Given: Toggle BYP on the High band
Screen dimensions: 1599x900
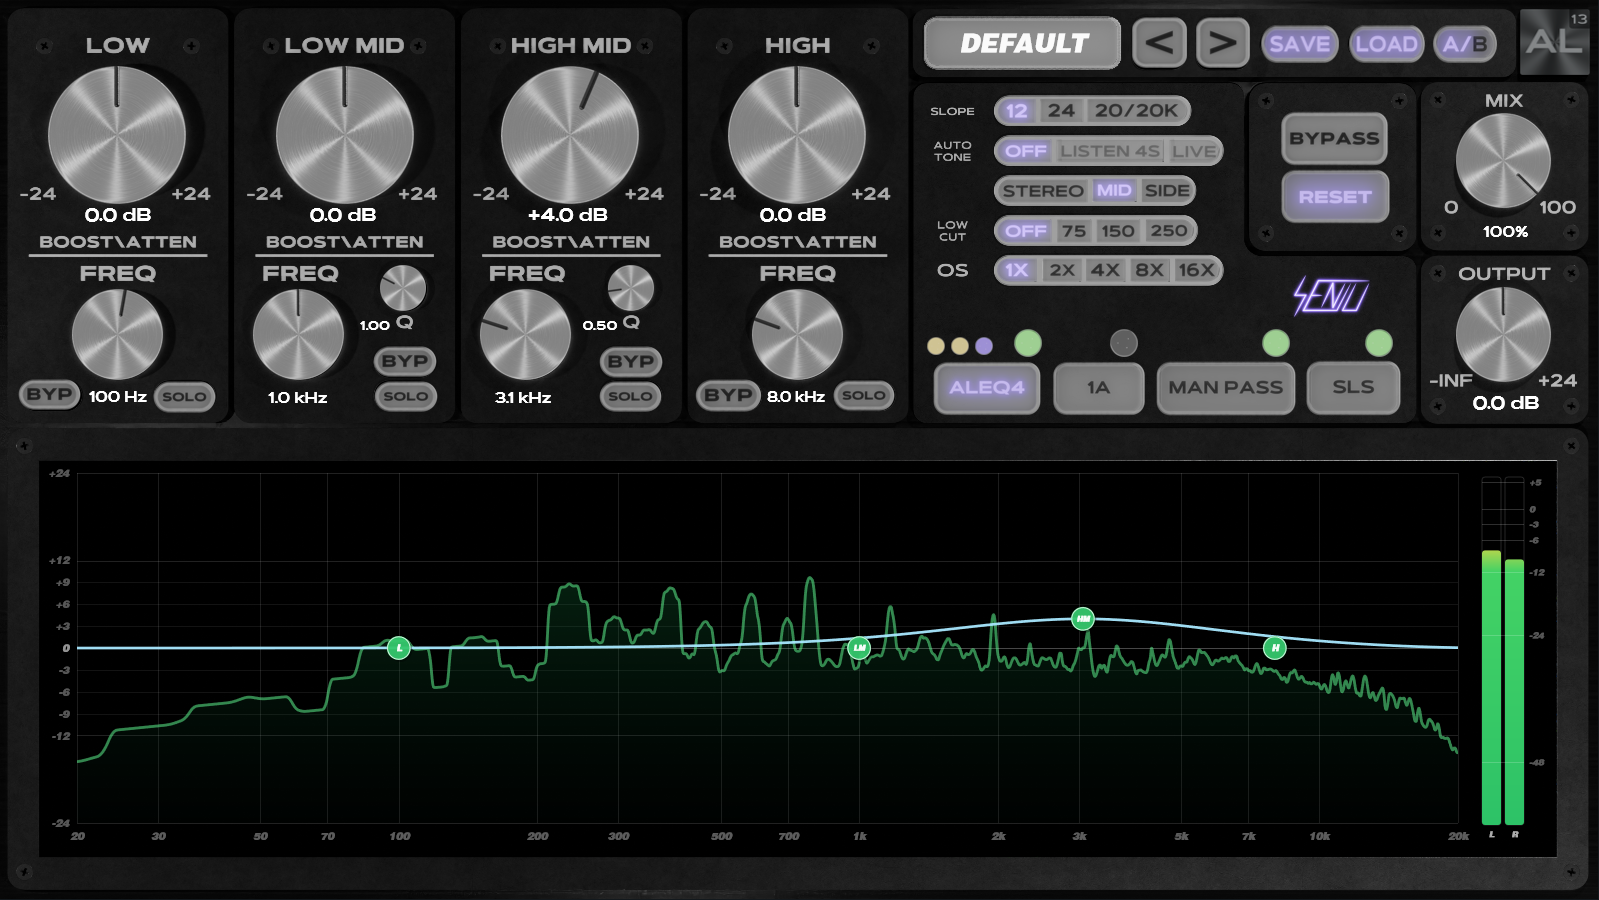Looking at the screenshot, I should tap(728, 395).
